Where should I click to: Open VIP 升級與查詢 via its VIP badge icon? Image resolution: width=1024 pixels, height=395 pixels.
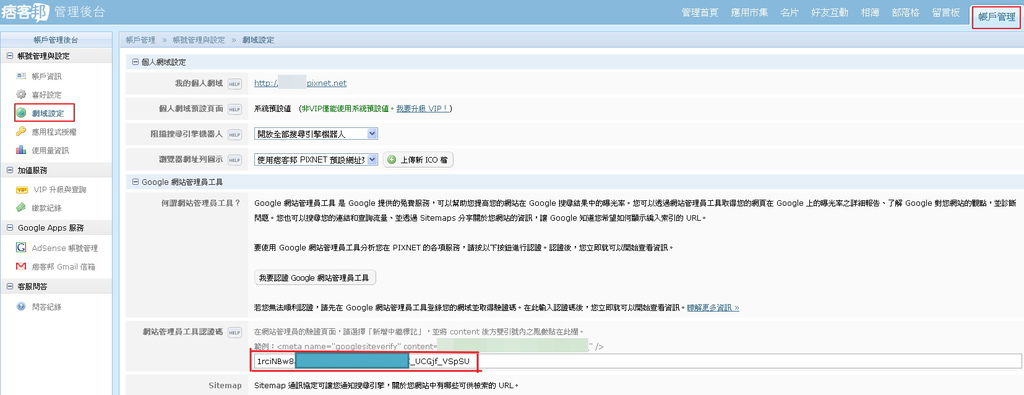coord(21,189)
